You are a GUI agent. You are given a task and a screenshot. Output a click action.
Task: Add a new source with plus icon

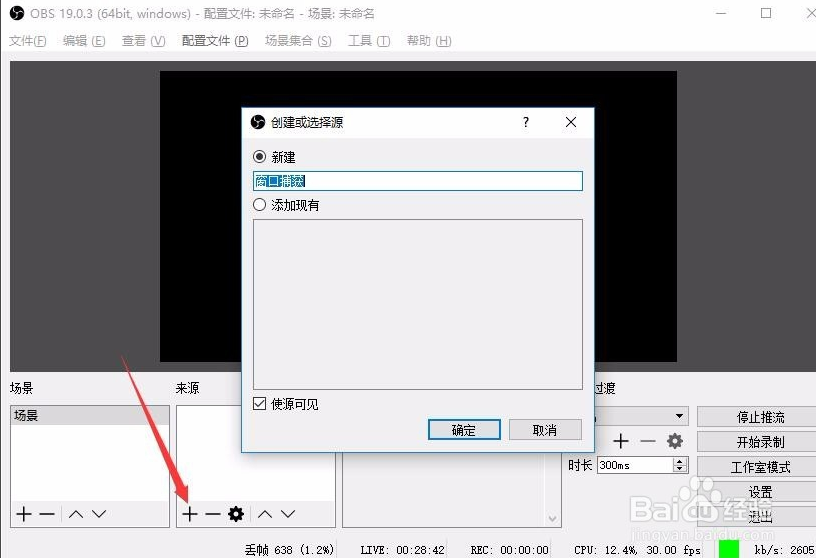pyautogui.click(x=190, y=514)
